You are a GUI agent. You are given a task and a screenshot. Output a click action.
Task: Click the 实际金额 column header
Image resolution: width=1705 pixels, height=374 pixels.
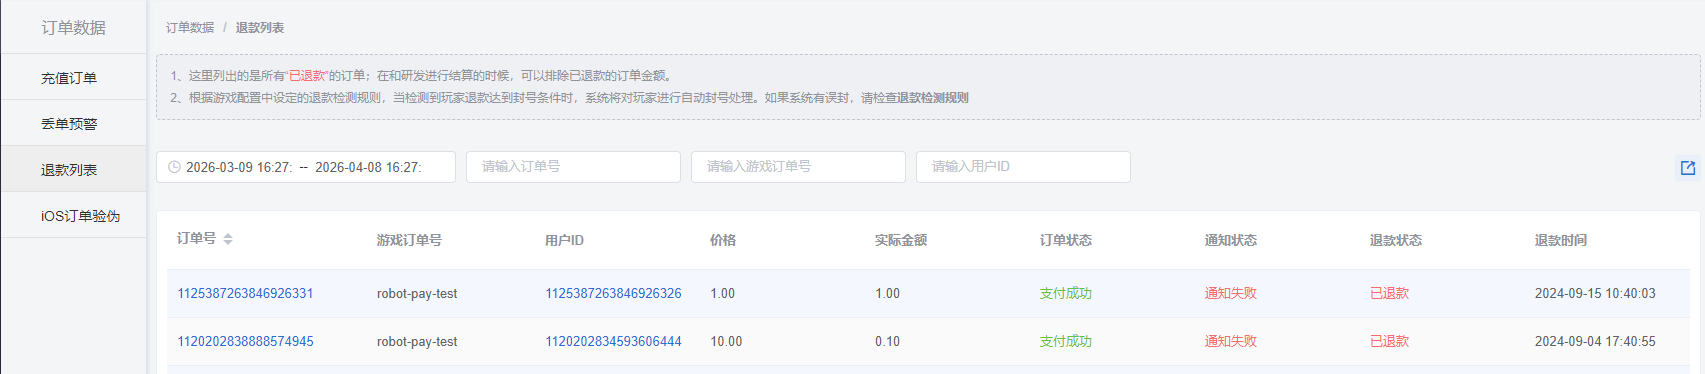[x=901, y=240]
